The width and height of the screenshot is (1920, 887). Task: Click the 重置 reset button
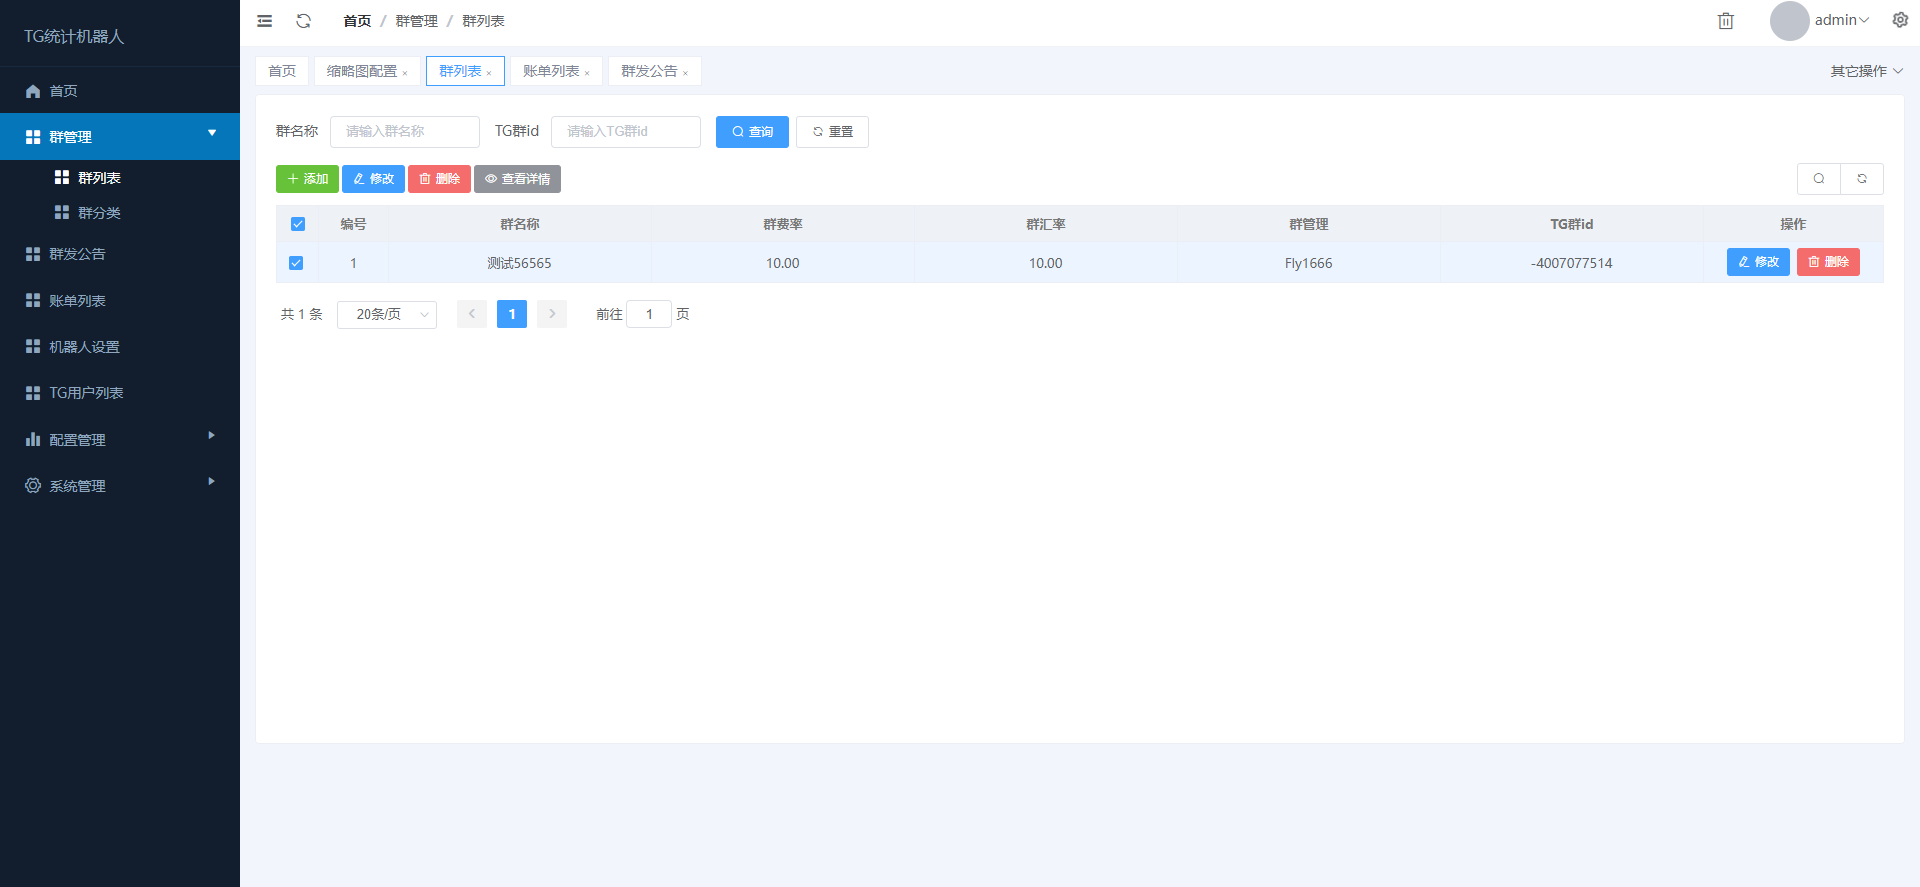(832, 132)
